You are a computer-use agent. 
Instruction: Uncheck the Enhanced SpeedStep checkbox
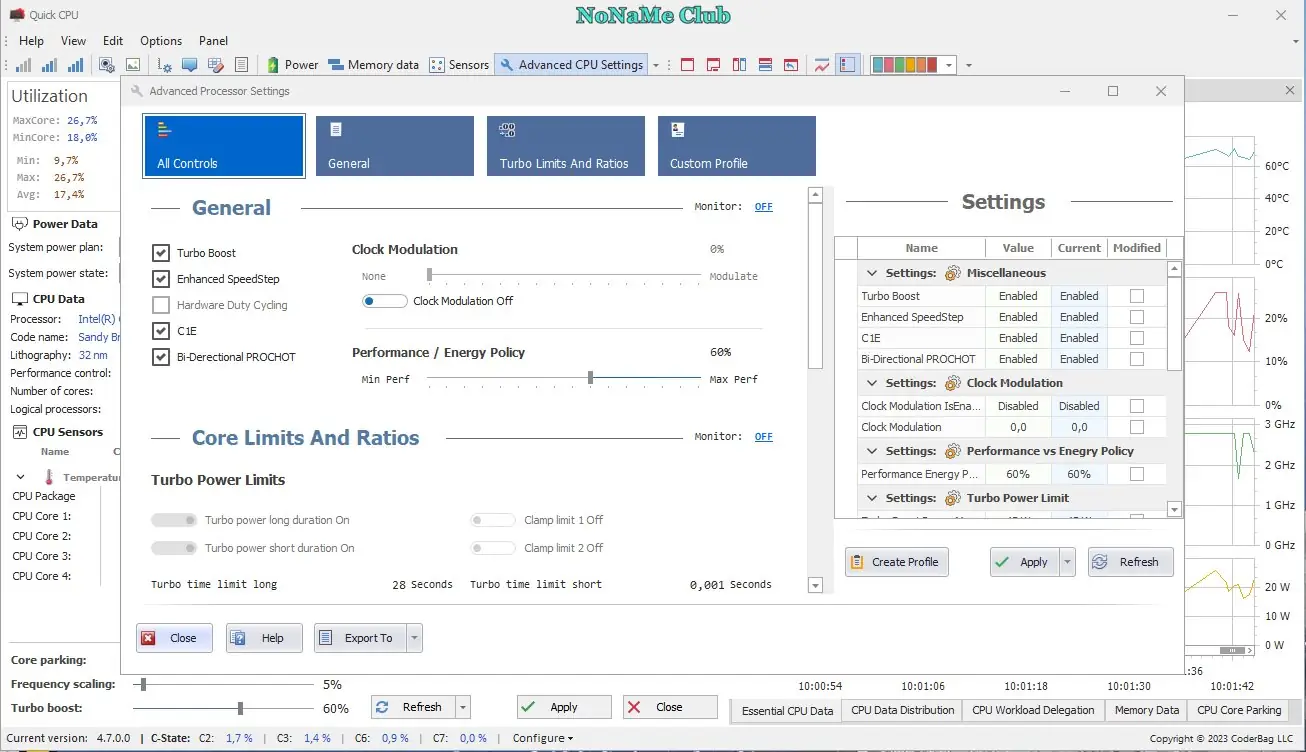pos(160,279)
